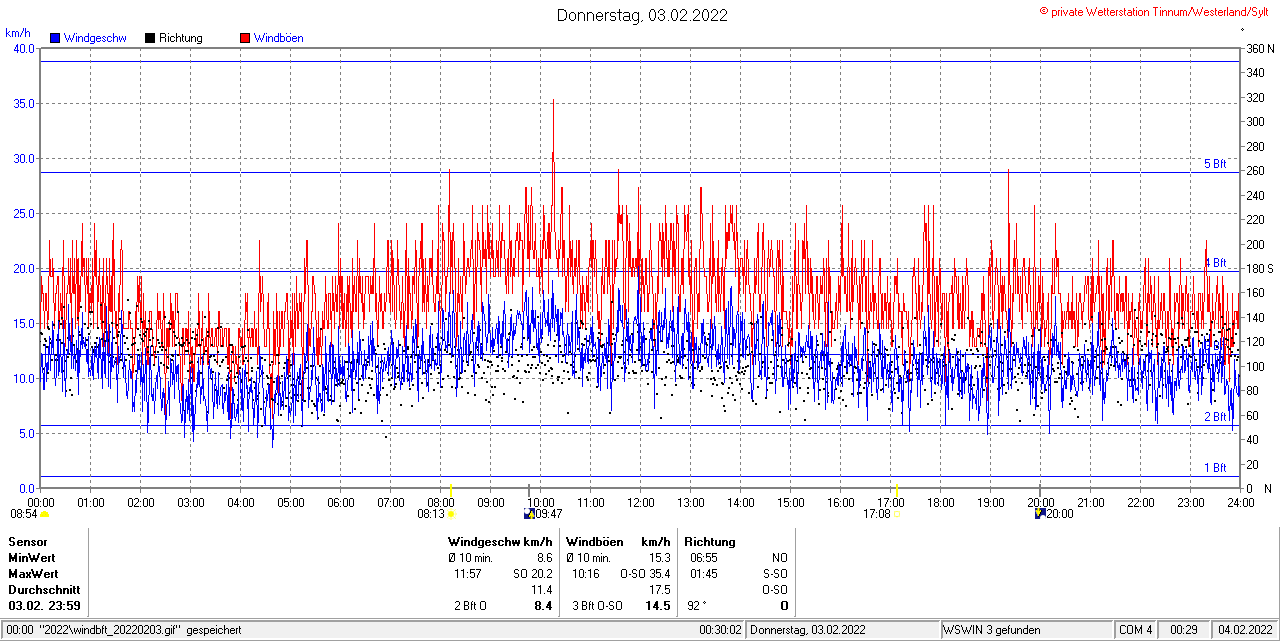This screenshot has height=641, width=1280.
Task: Click the moon icon next to 09:47
Action: [529, 514]
